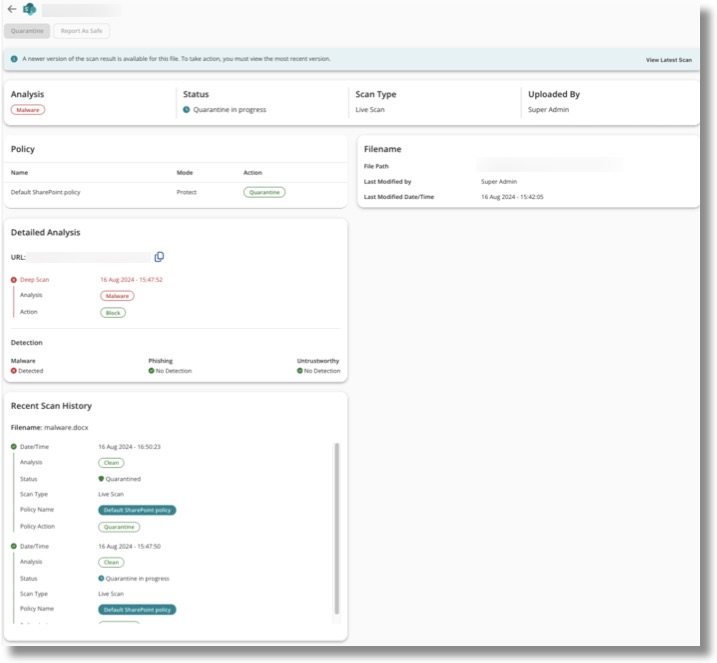Click the red Malware Detected status icon
This screenshot has width=717, height=663.
tap(14, 371)
